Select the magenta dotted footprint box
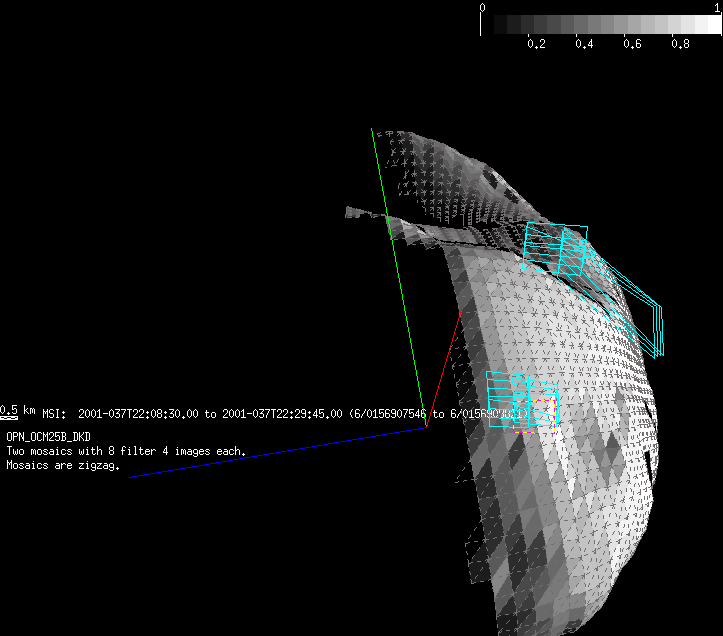Image resolution: width=723 pixels, height=636 pixels. point(543,414)
